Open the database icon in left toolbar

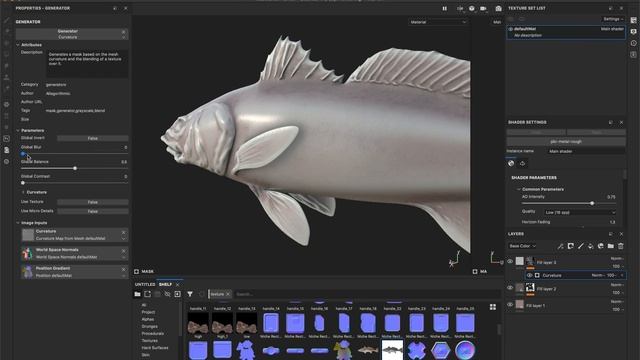(7, 150)
